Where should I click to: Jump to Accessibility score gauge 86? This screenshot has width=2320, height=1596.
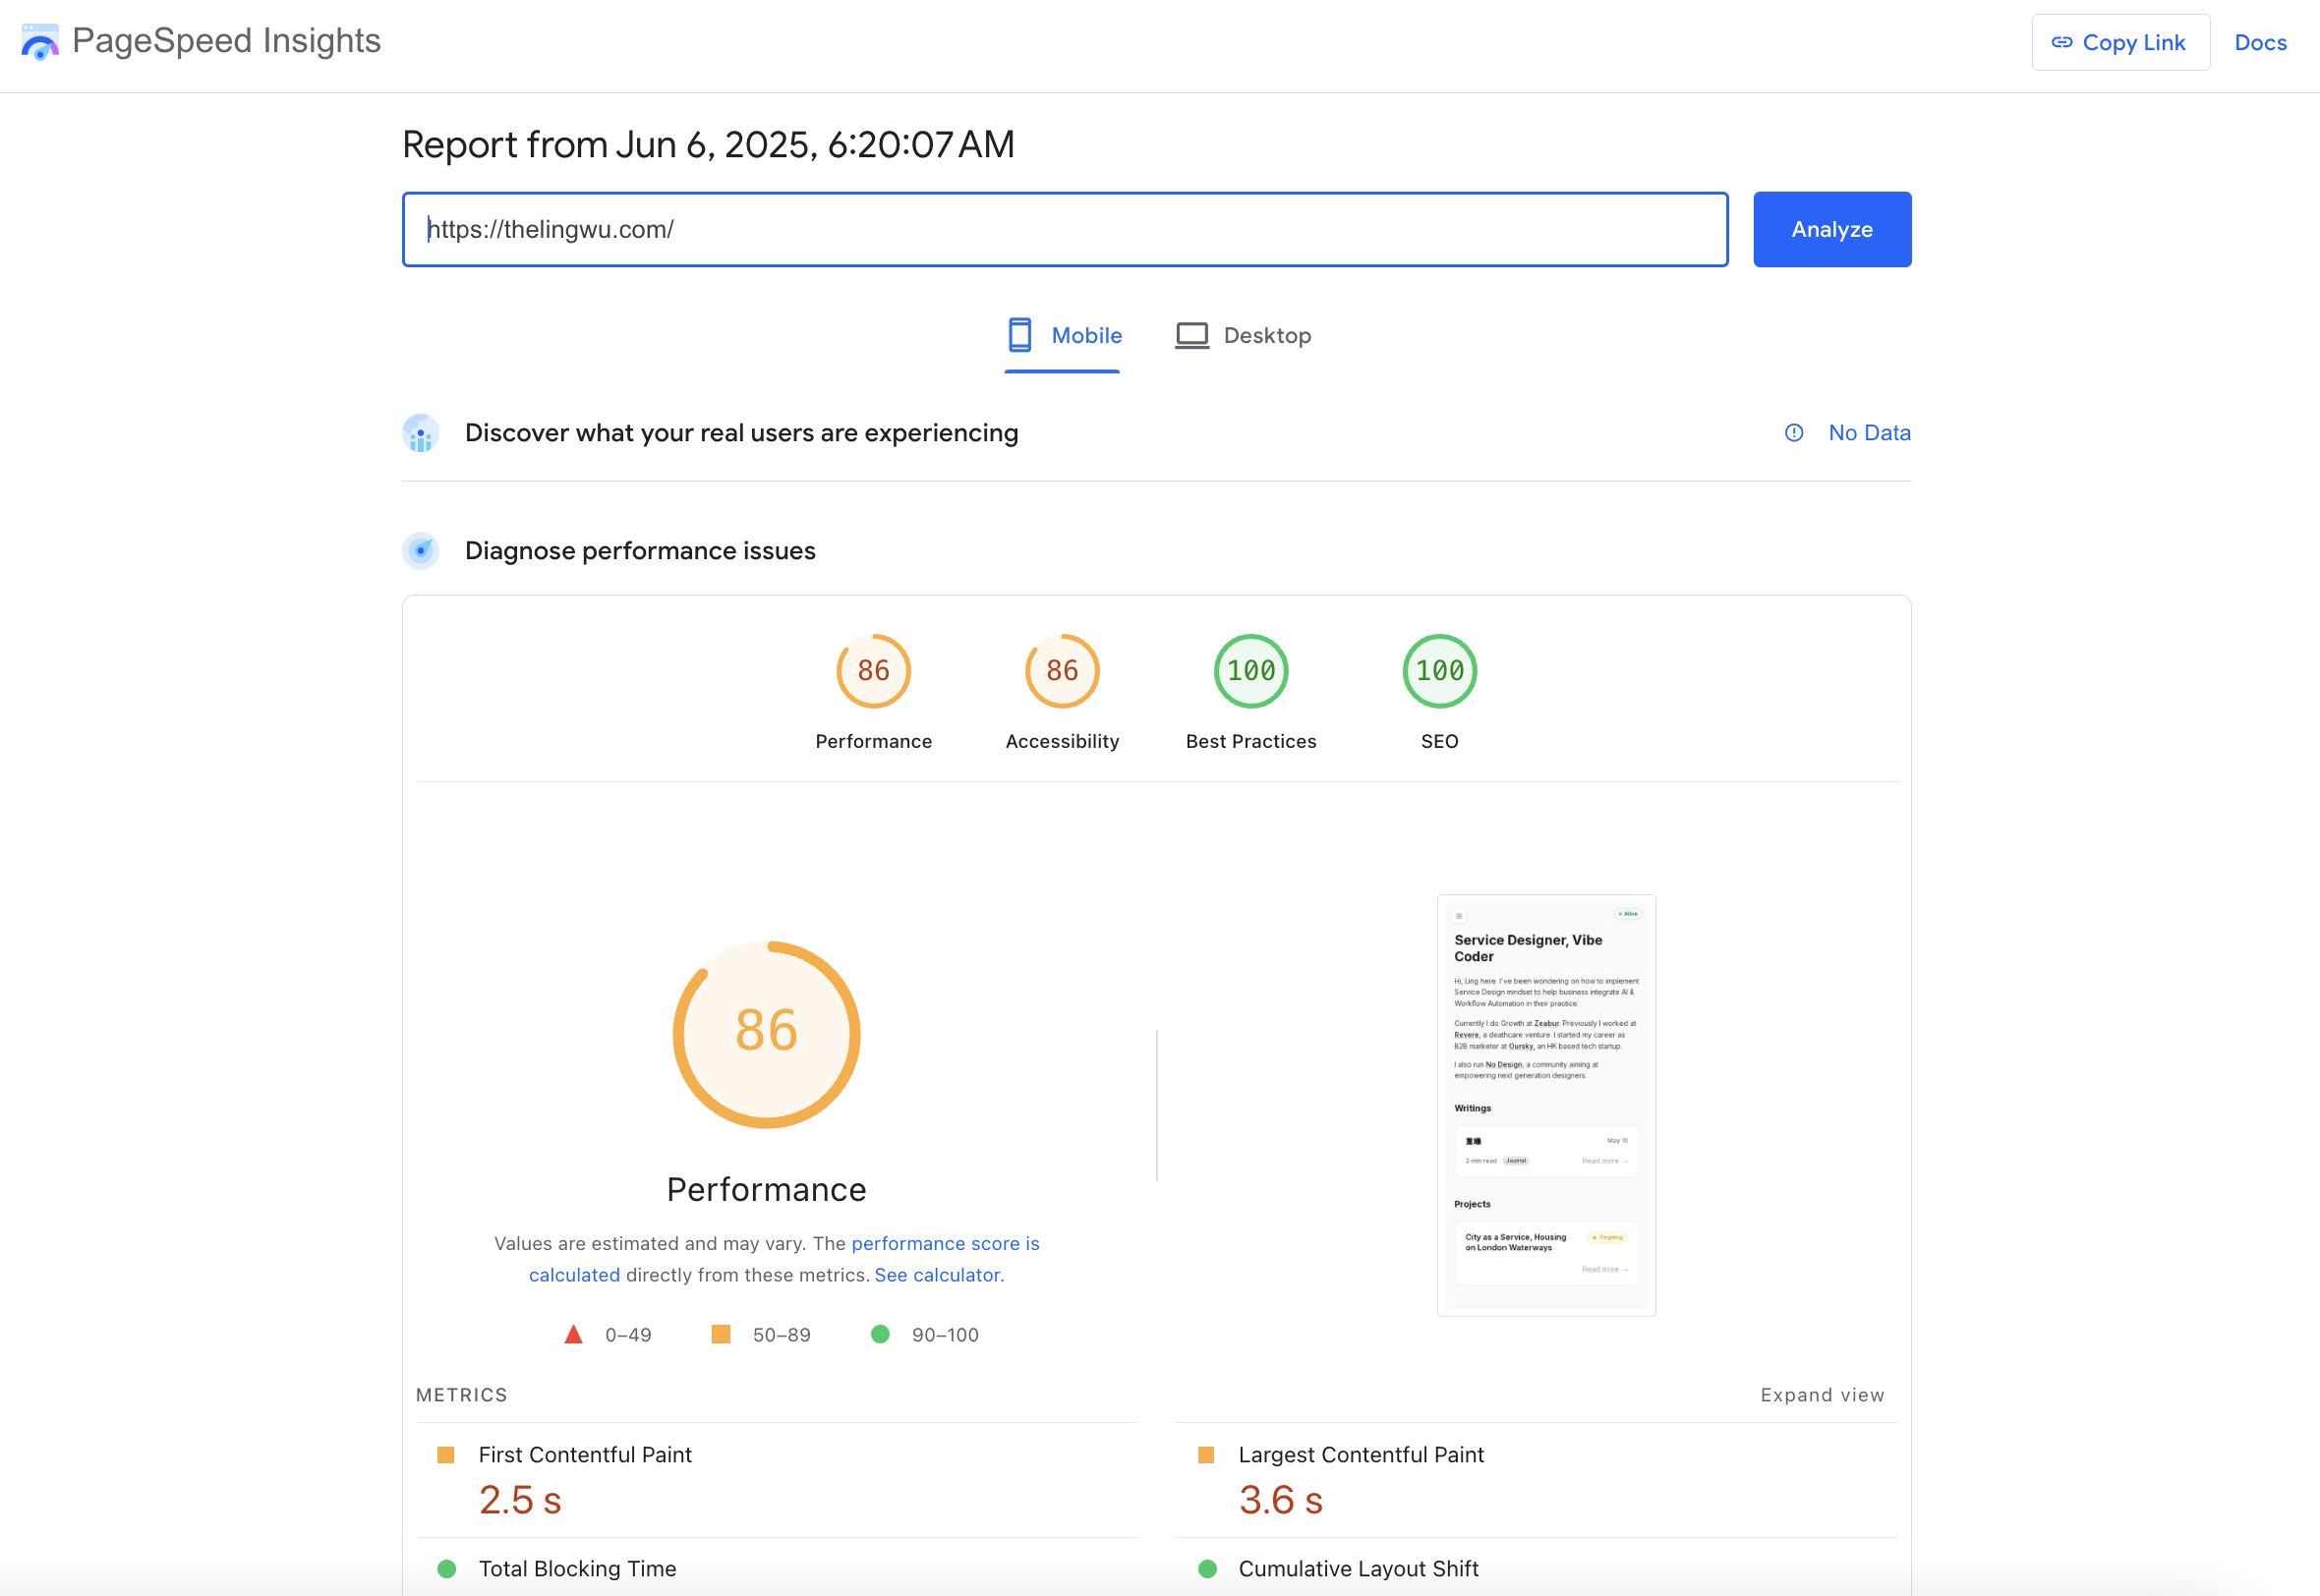1062,671
